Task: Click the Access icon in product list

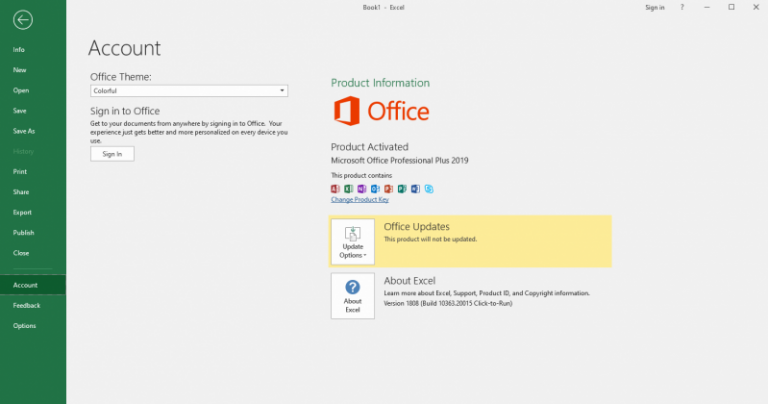Action: click(x=335, y=188)
